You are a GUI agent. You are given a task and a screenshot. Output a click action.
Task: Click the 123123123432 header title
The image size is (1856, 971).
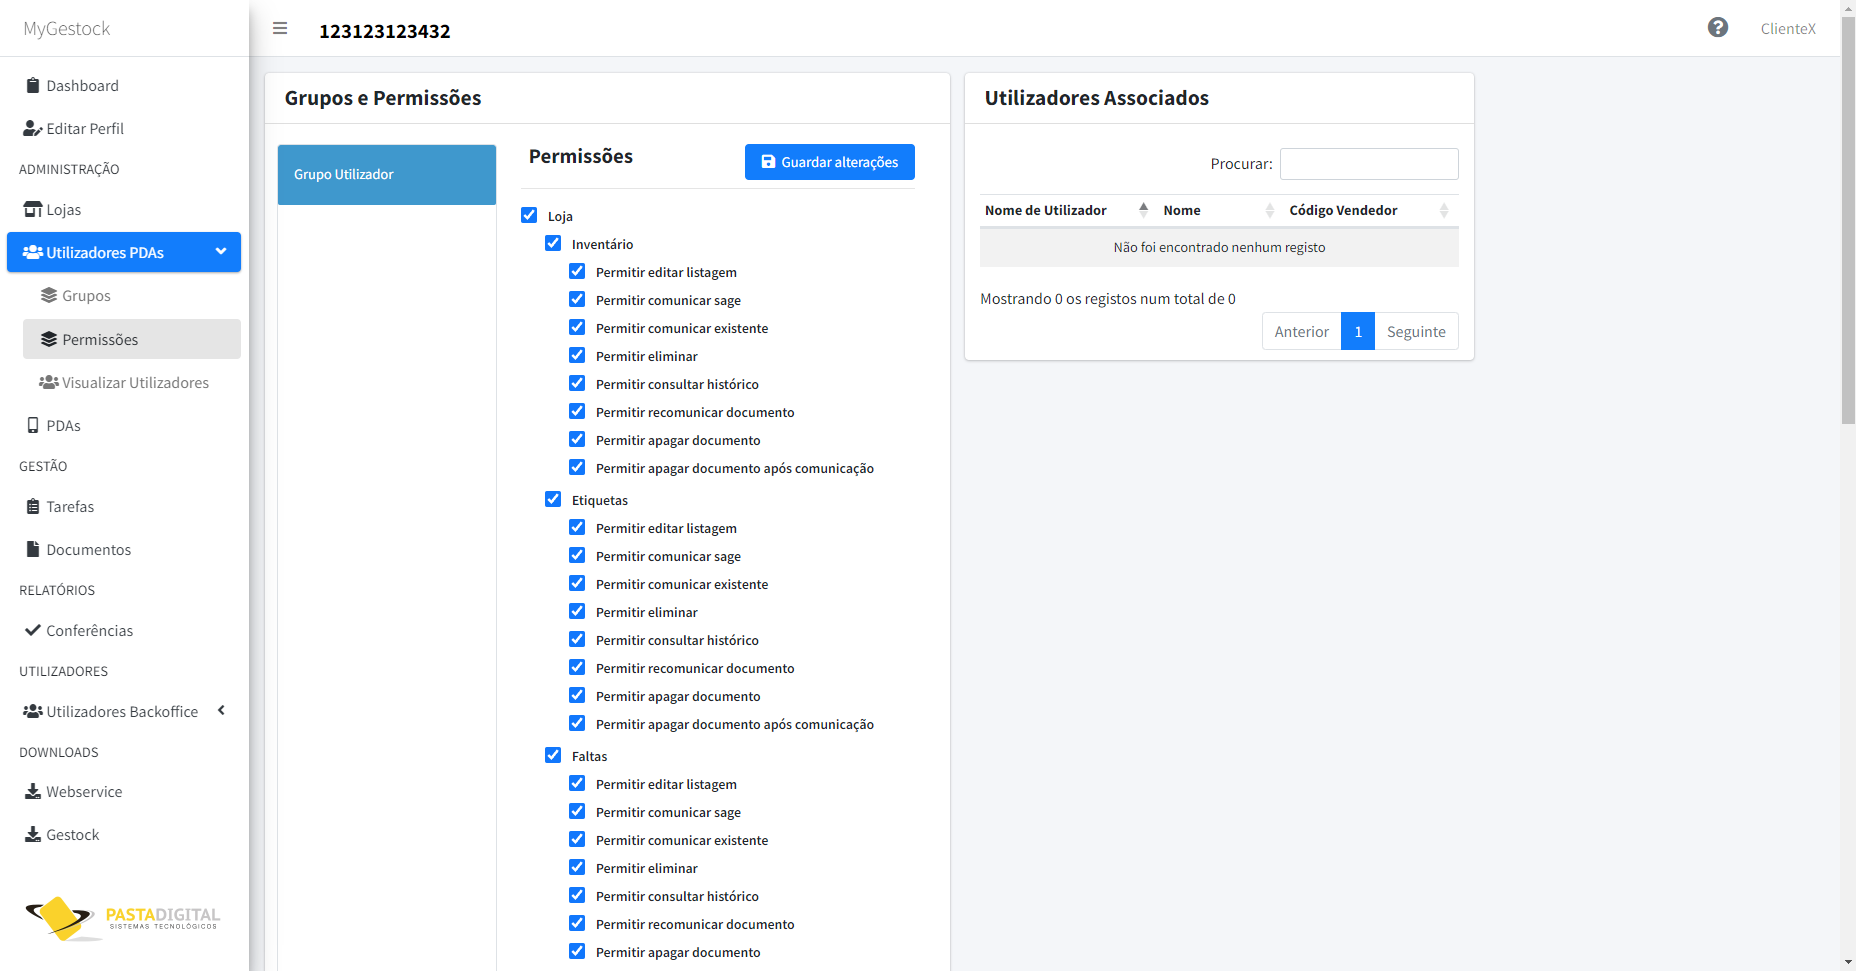click(x=385, y=31)
